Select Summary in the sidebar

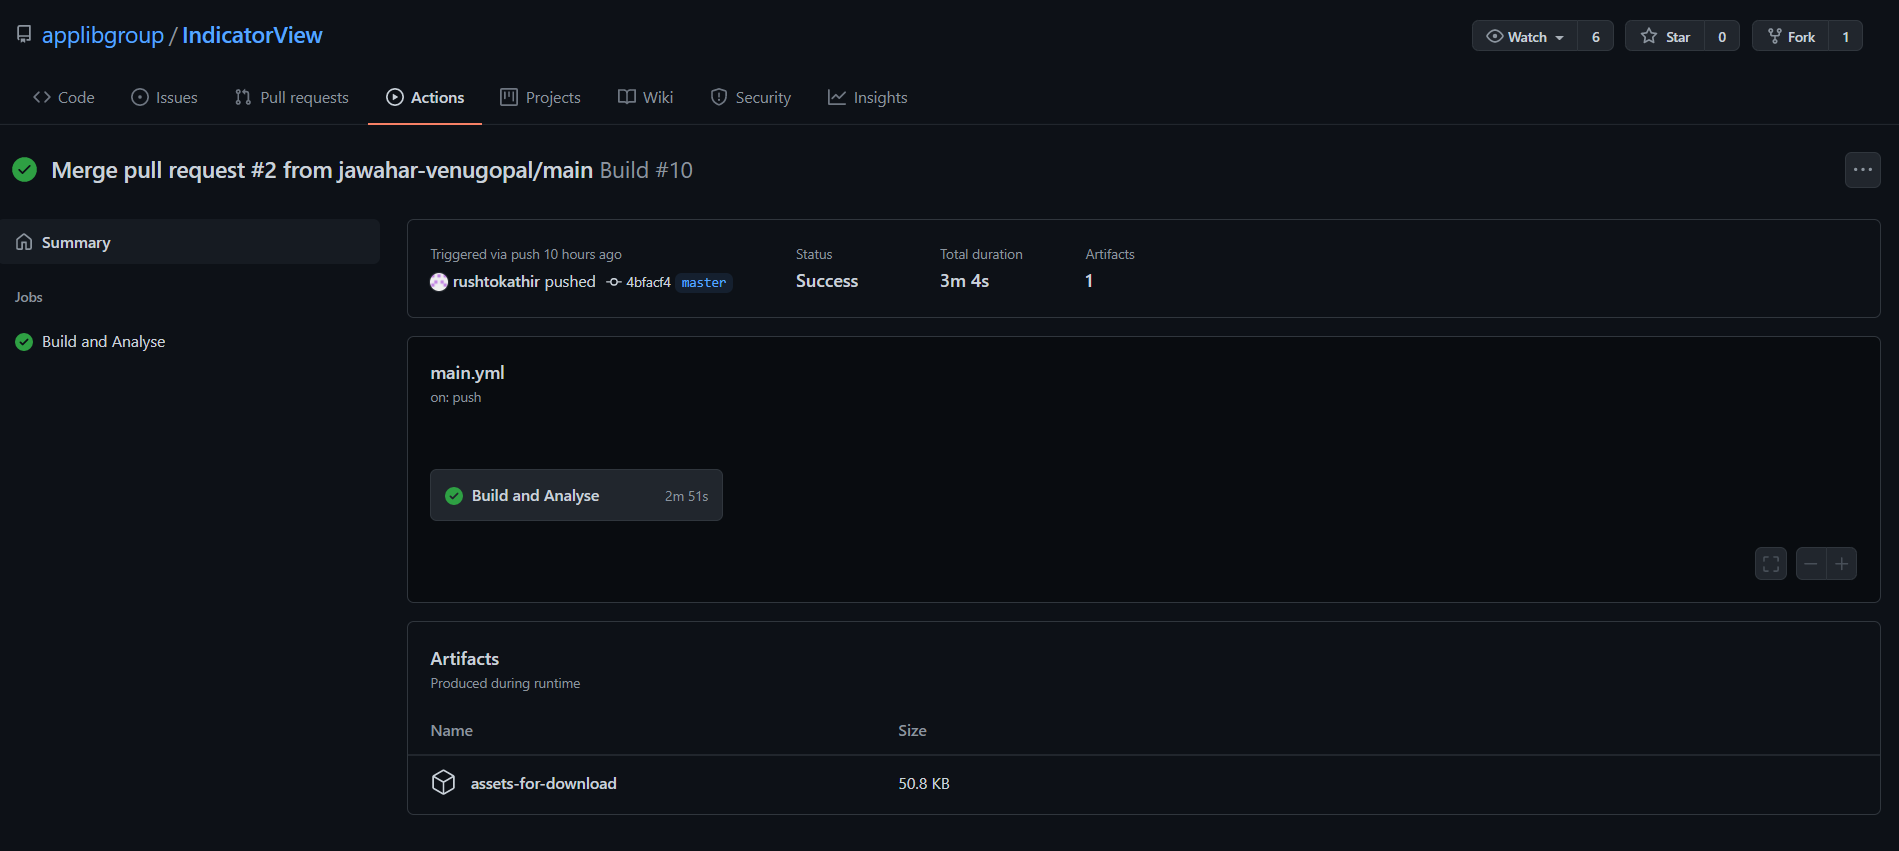pos(190,242)
